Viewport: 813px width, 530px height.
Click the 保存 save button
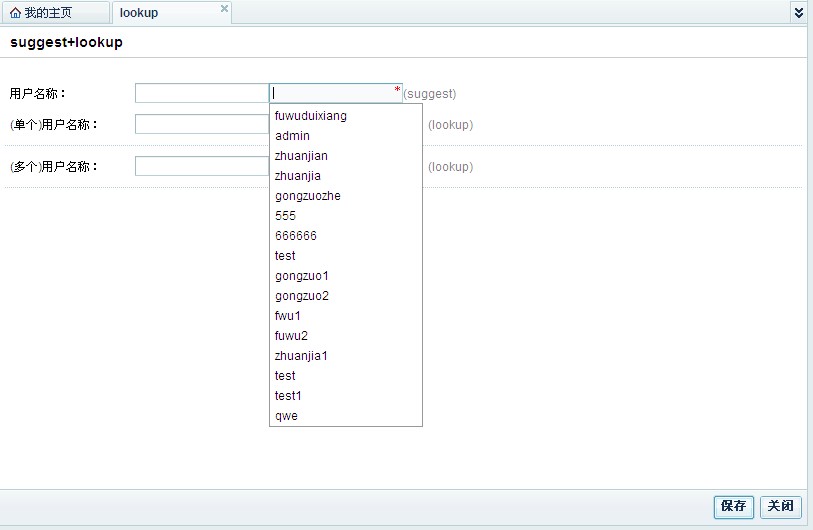click(733, 506)
